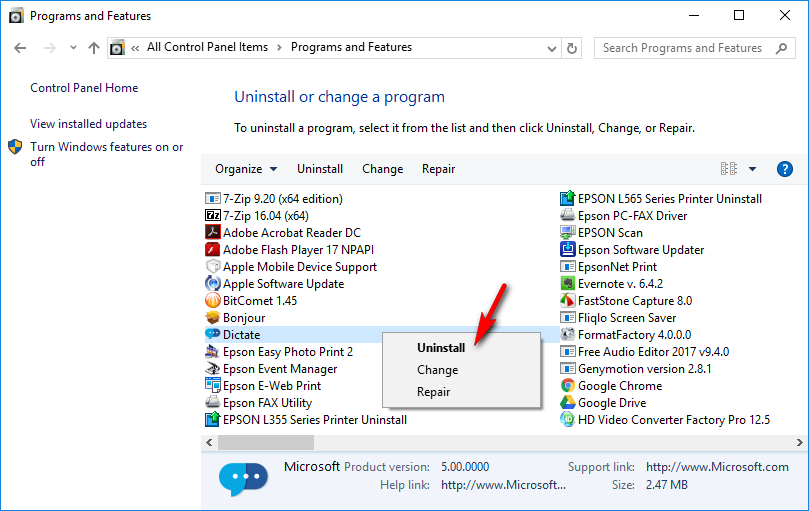809x511 pixels.
Task: Open the http://www.Microsoft.com support link
Action: point(717,467)
